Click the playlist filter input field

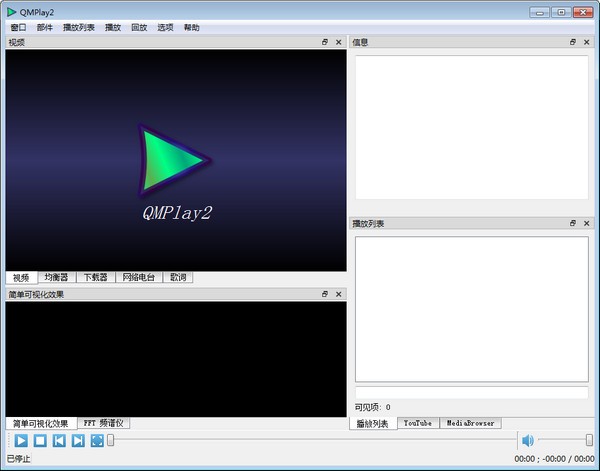point(472,393)
